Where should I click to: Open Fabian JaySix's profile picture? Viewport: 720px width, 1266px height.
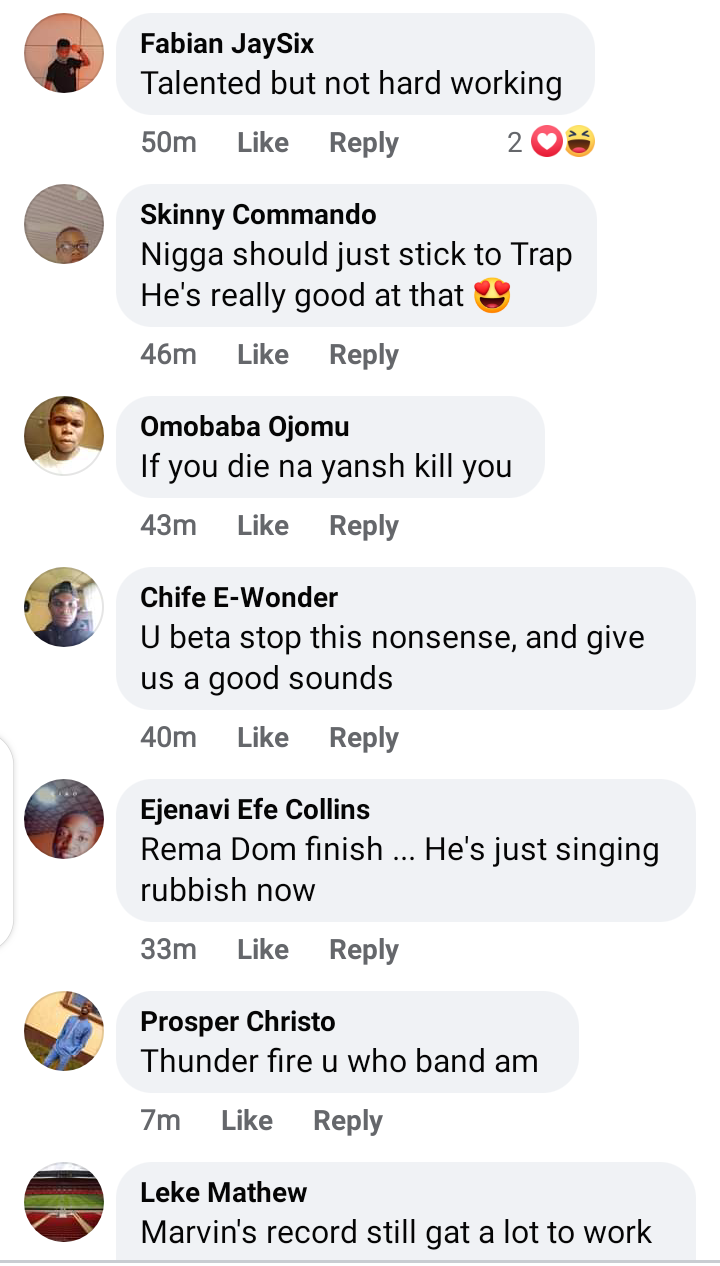(x=64, y=54)
